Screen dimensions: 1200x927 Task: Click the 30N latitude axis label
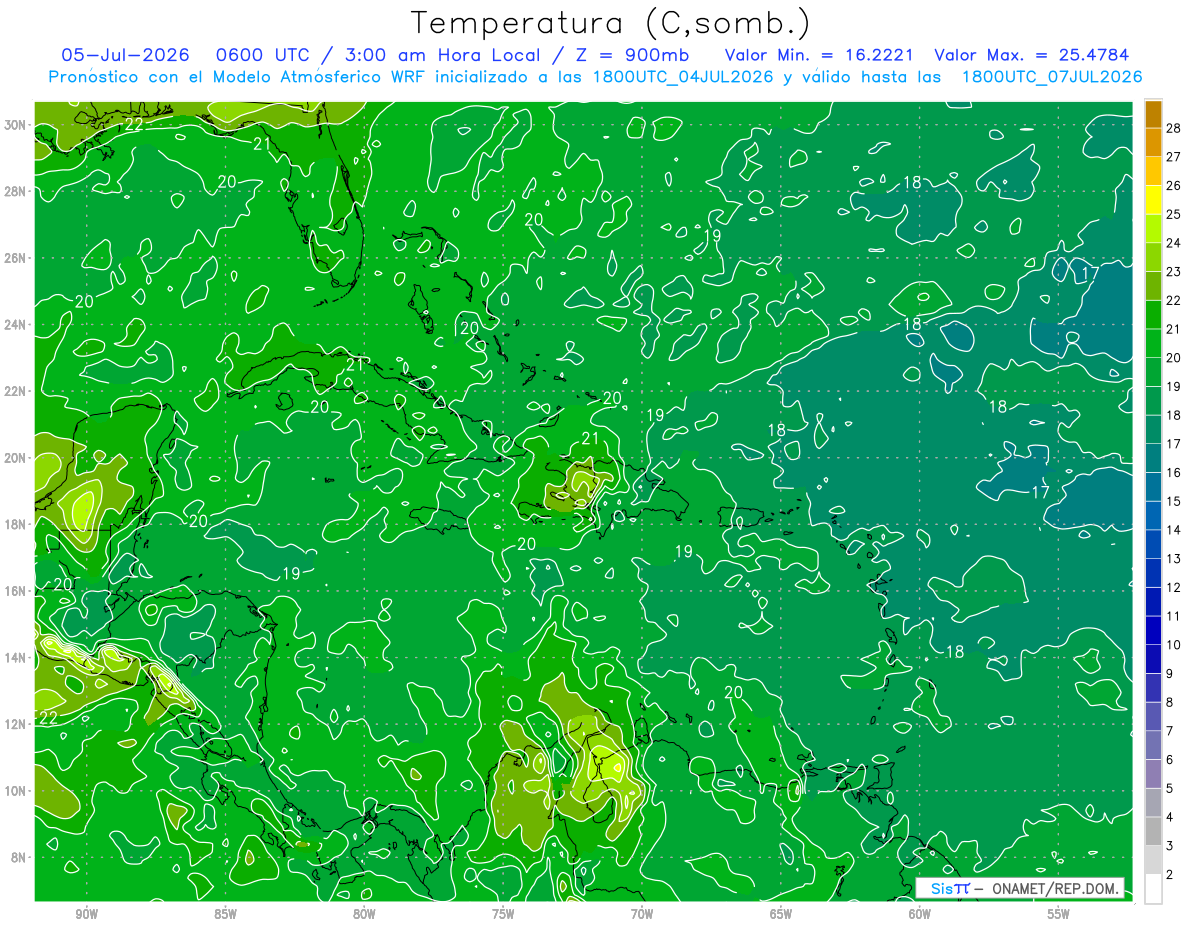tap(17, 125)
